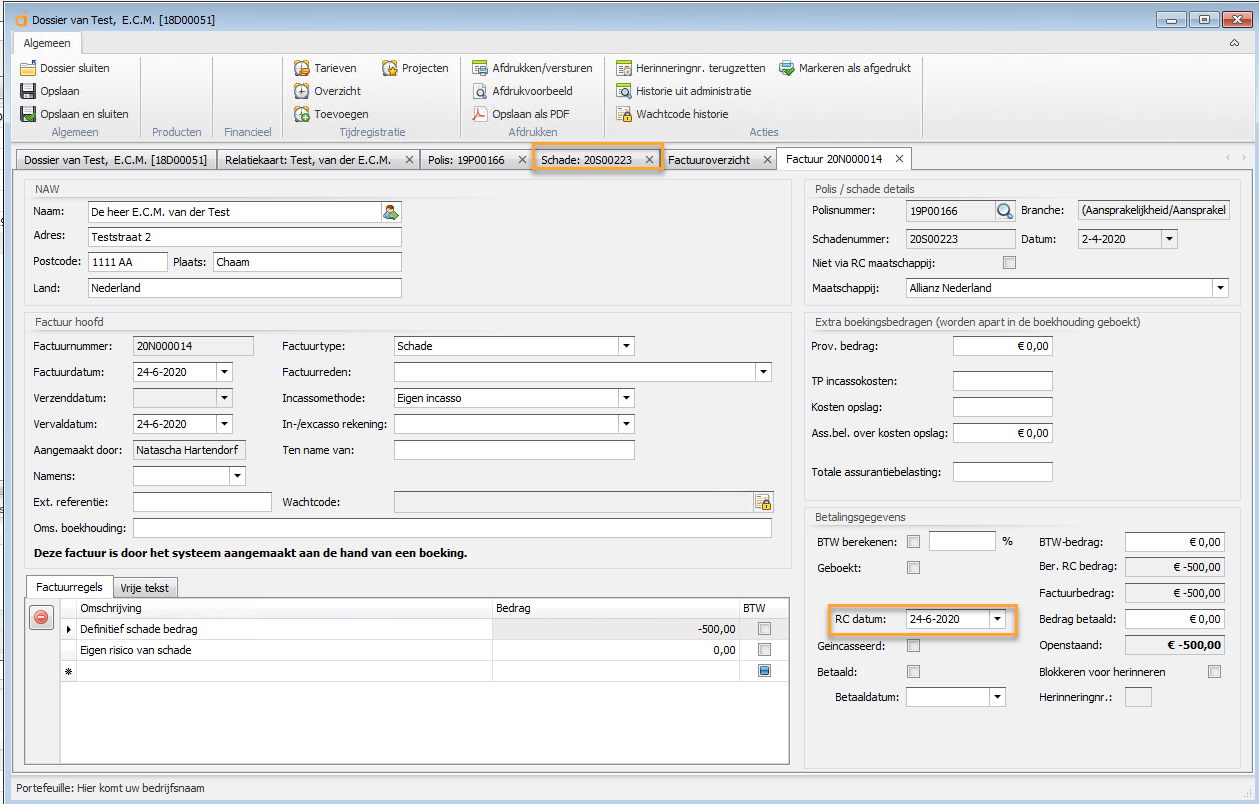1259x804 pixels.
Task: Click the lock icon in the Wachtcode field
Action: [763, 502]
